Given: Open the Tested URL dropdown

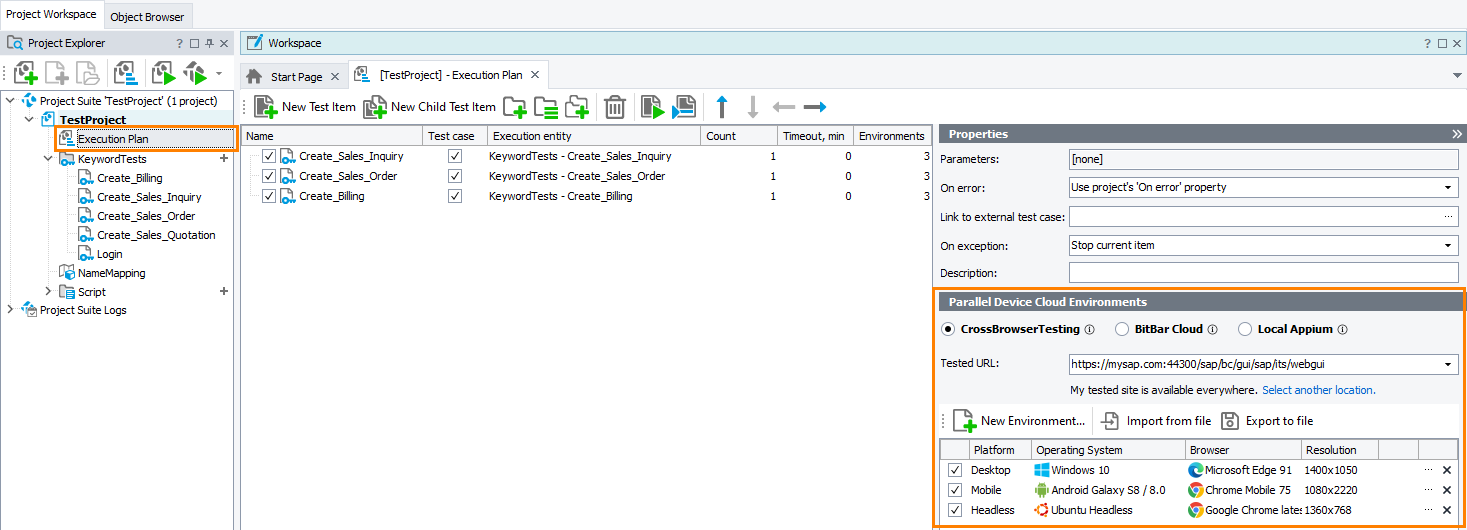Looking at the screenshot, I should click(x=1449, y=365).
